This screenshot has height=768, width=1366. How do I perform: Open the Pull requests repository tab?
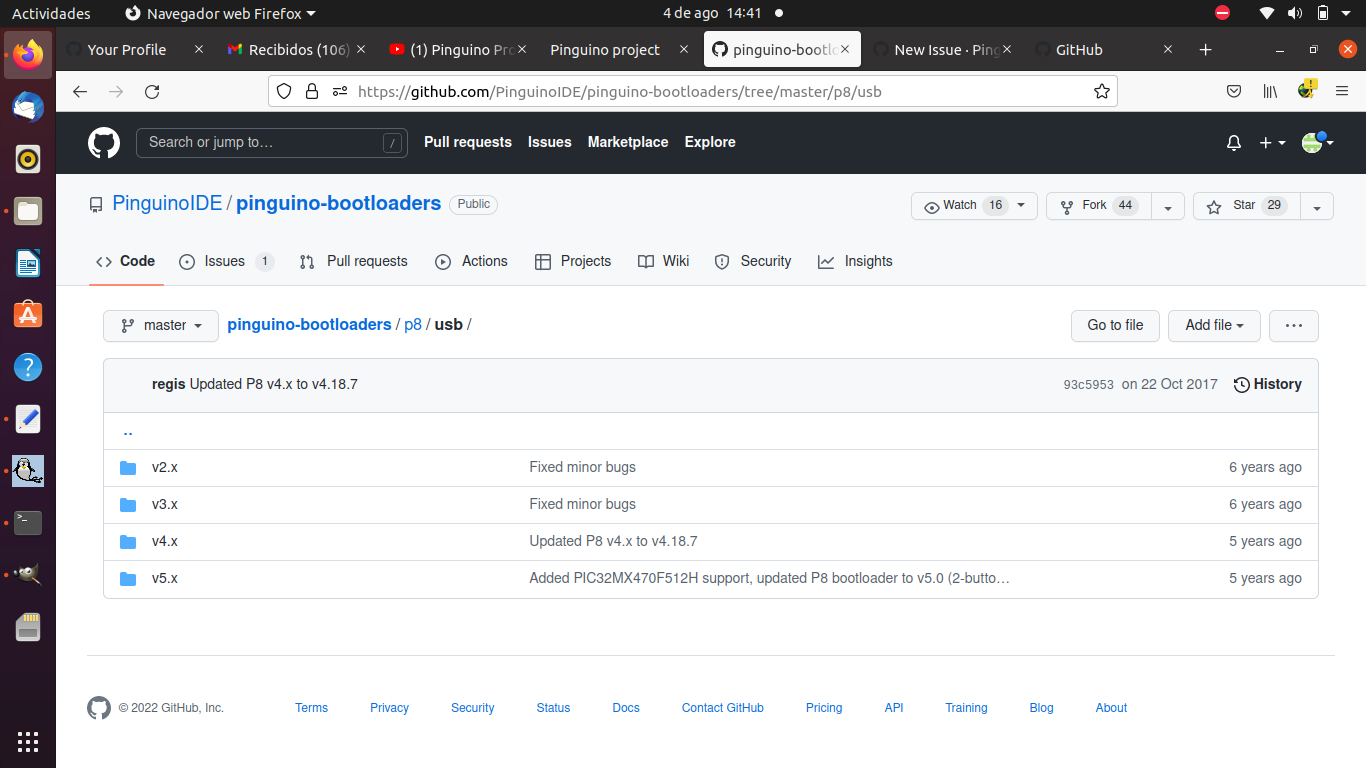click(354, 262)
